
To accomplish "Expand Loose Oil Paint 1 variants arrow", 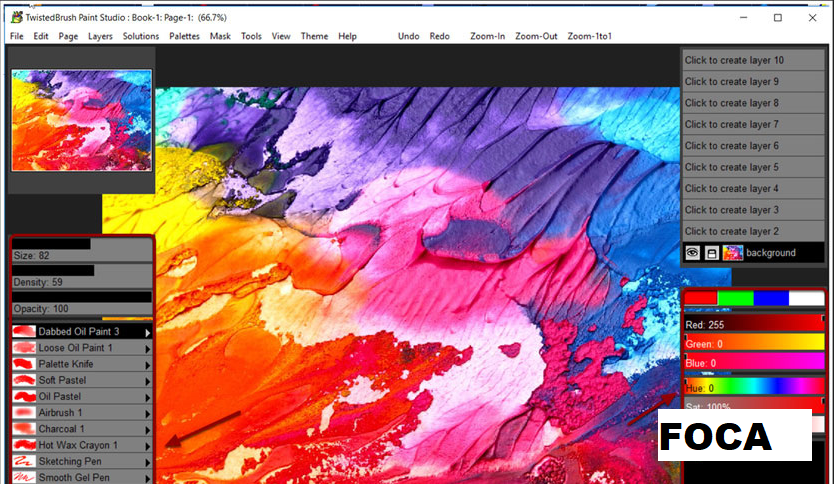I will 148,349.
